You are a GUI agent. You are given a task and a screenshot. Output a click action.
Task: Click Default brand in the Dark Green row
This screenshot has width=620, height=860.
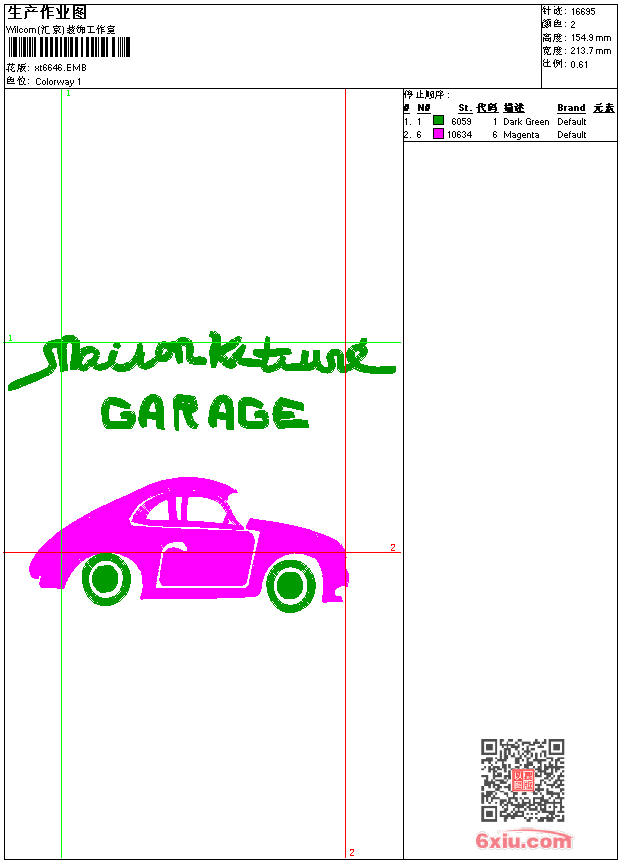(x=572, y=122)
